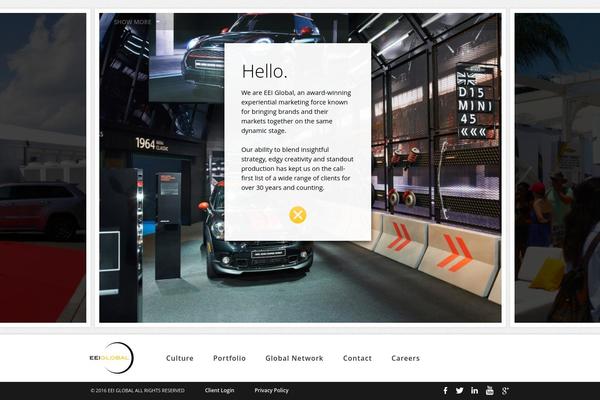This screenshot has width=600, height=400.
Task: Select the previous slide with red car
Action: click(x=43, y=168)
